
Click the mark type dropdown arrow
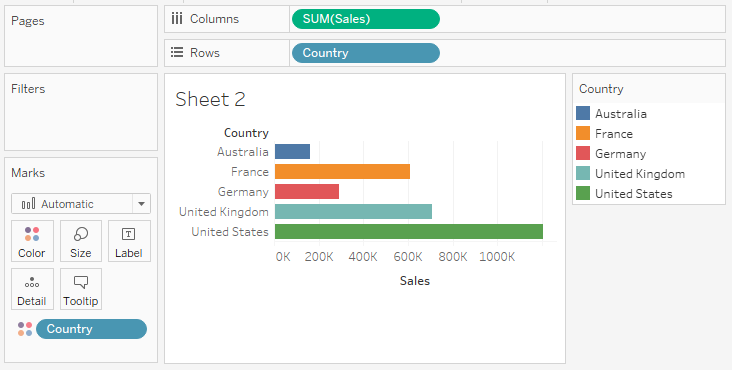(x=141, y=204)
